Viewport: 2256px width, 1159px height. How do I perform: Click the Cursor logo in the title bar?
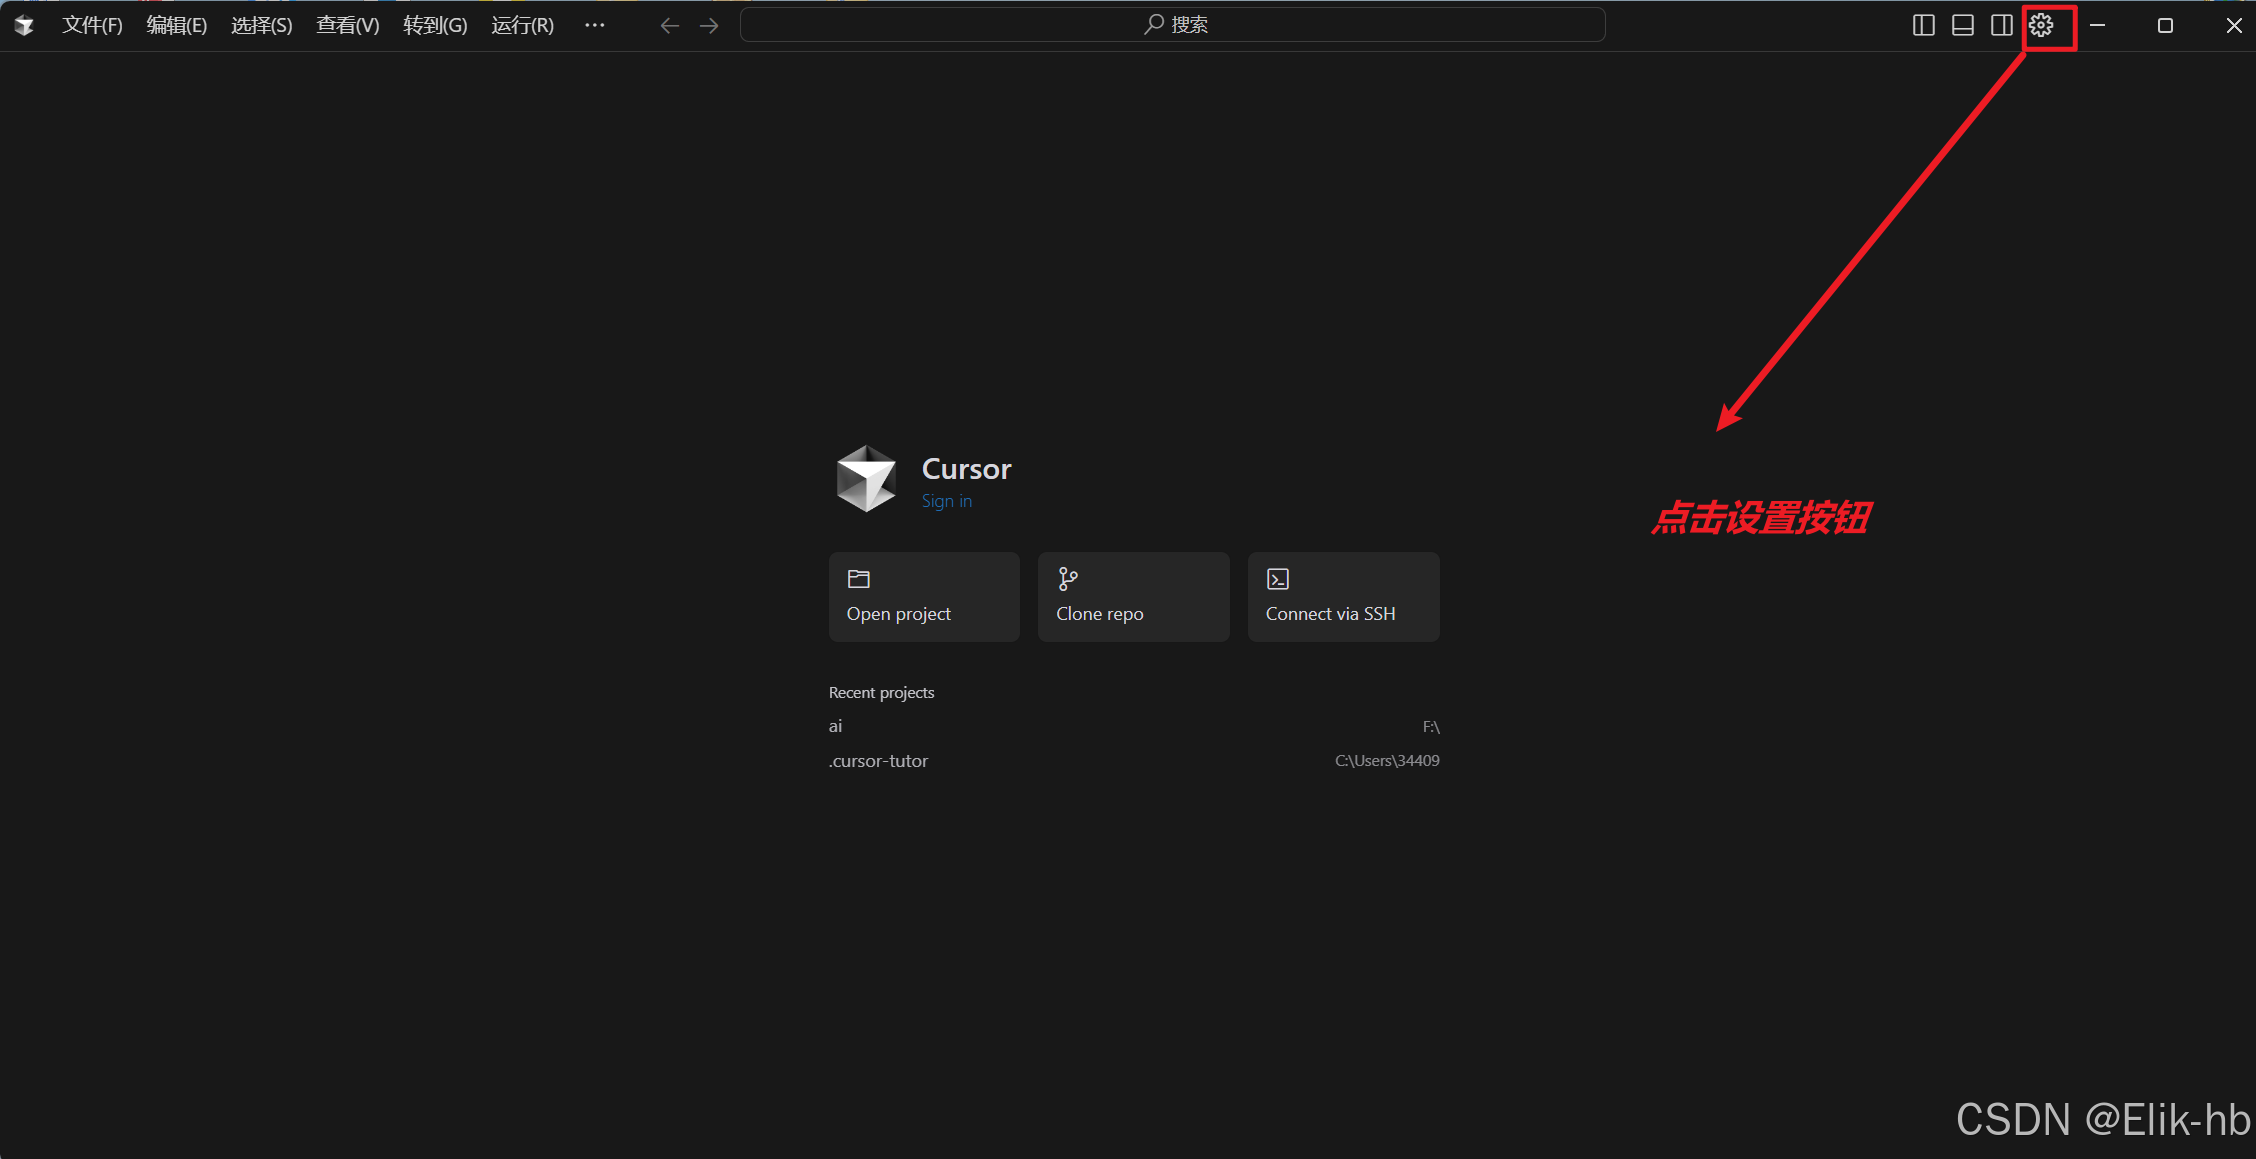[x=24, y=26]
